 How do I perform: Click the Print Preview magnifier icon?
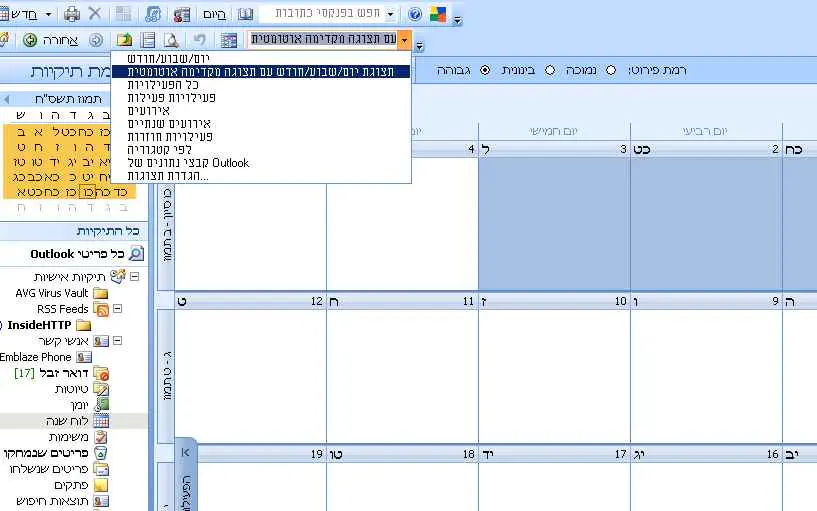(171, 40)
